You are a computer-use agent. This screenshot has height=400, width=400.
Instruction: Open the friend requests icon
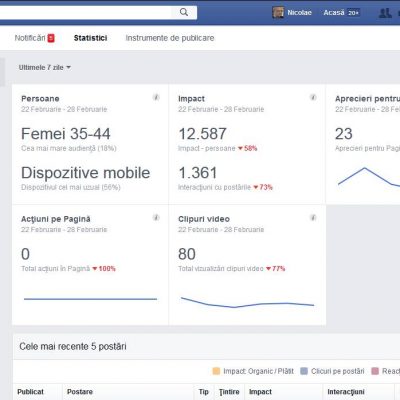(x=385, y=13)
